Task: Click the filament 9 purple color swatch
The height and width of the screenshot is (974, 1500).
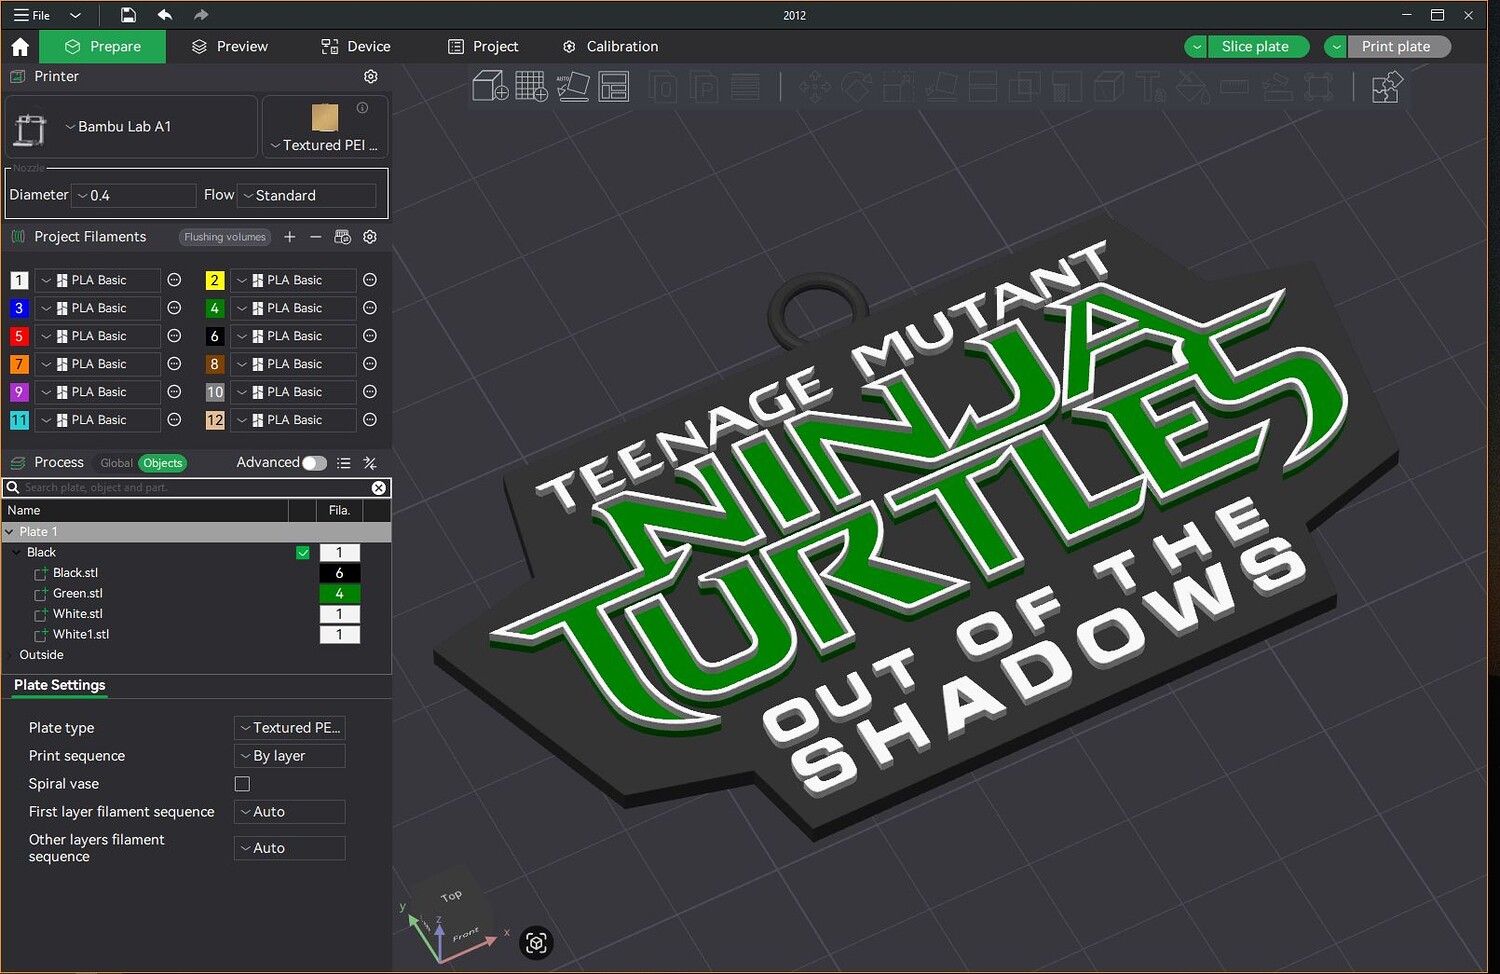Action: pos(19,392)
